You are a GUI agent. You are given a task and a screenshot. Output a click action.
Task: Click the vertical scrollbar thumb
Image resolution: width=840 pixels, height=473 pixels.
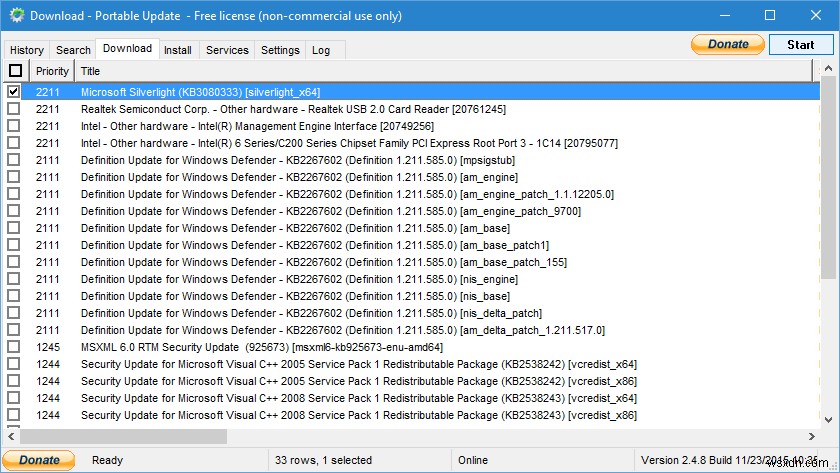(829, 177)
